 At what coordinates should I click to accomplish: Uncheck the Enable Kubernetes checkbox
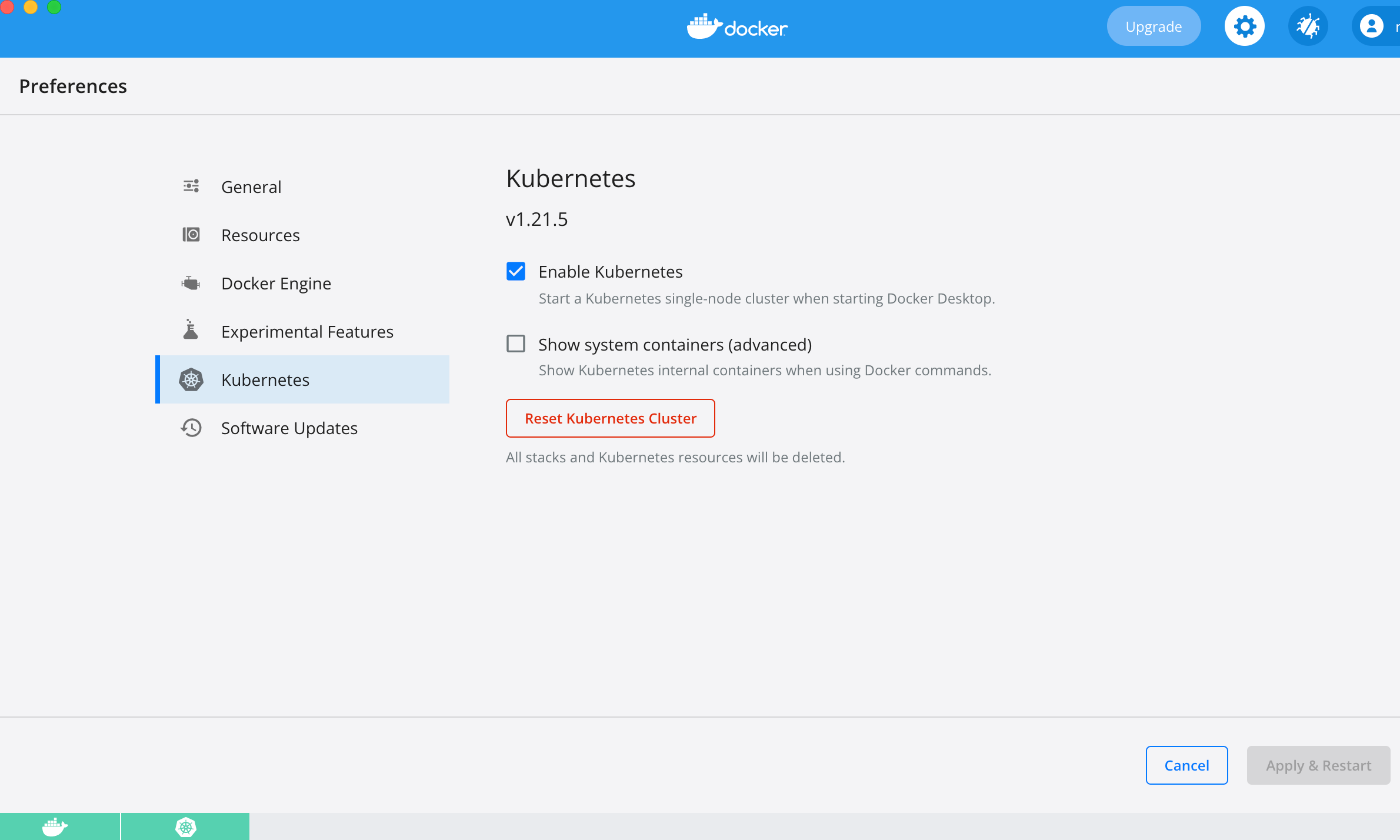(516, 271)
